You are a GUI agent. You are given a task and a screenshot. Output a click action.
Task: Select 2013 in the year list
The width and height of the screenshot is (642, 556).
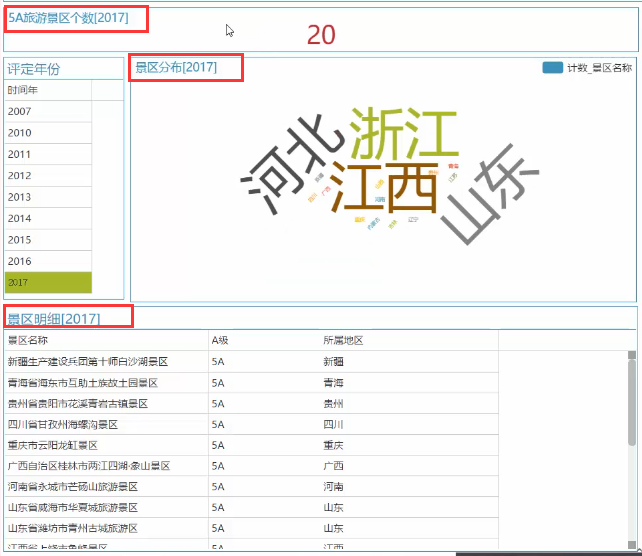48,197
